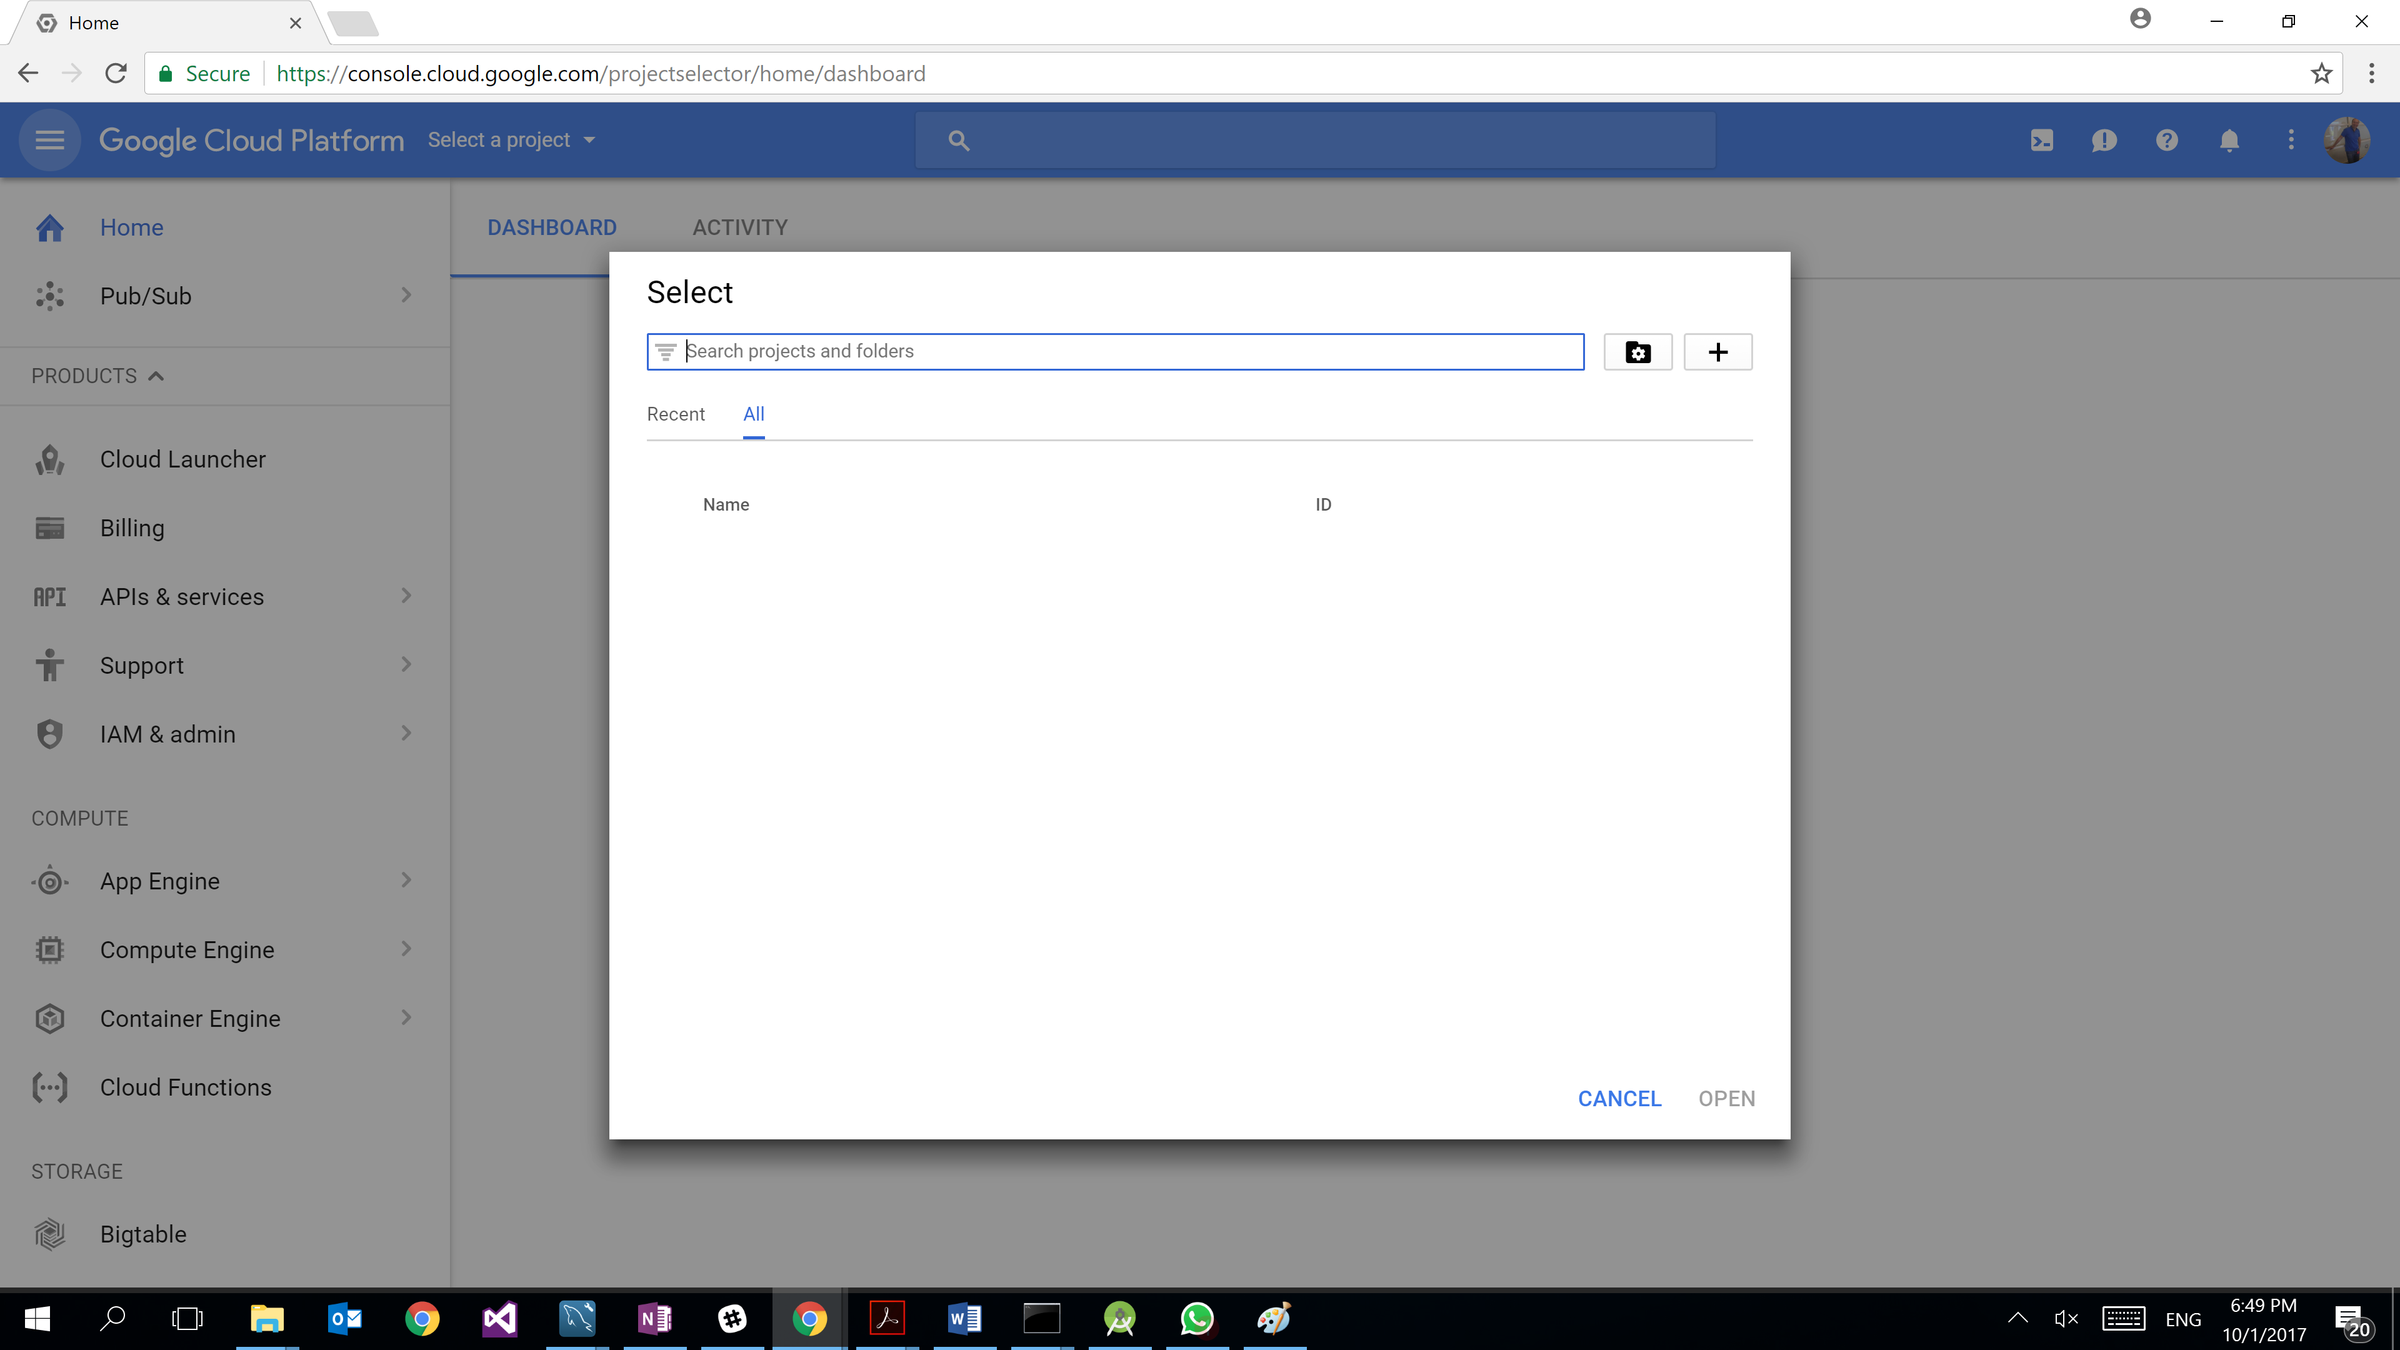Open the ACTIVITY tab
This screenshot has height=1350, width=2400.
tap(739, 228)
